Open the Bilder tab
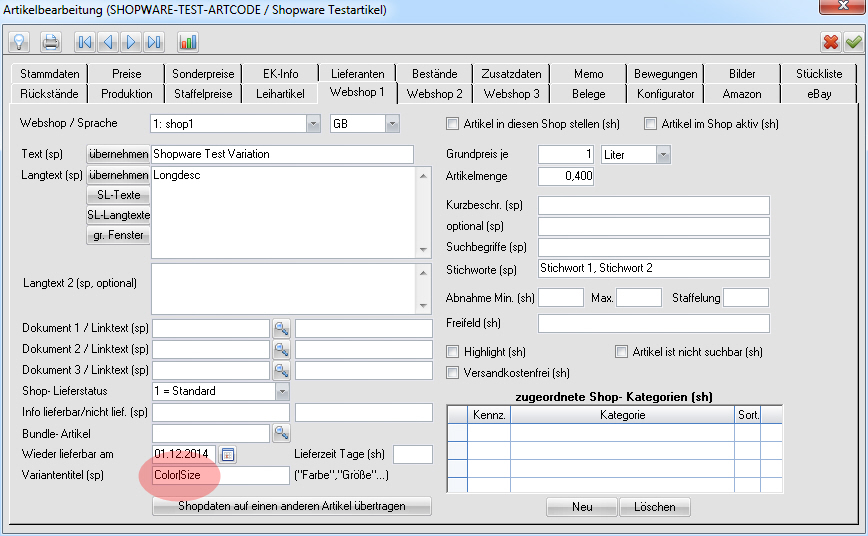 tap(742, 74)
